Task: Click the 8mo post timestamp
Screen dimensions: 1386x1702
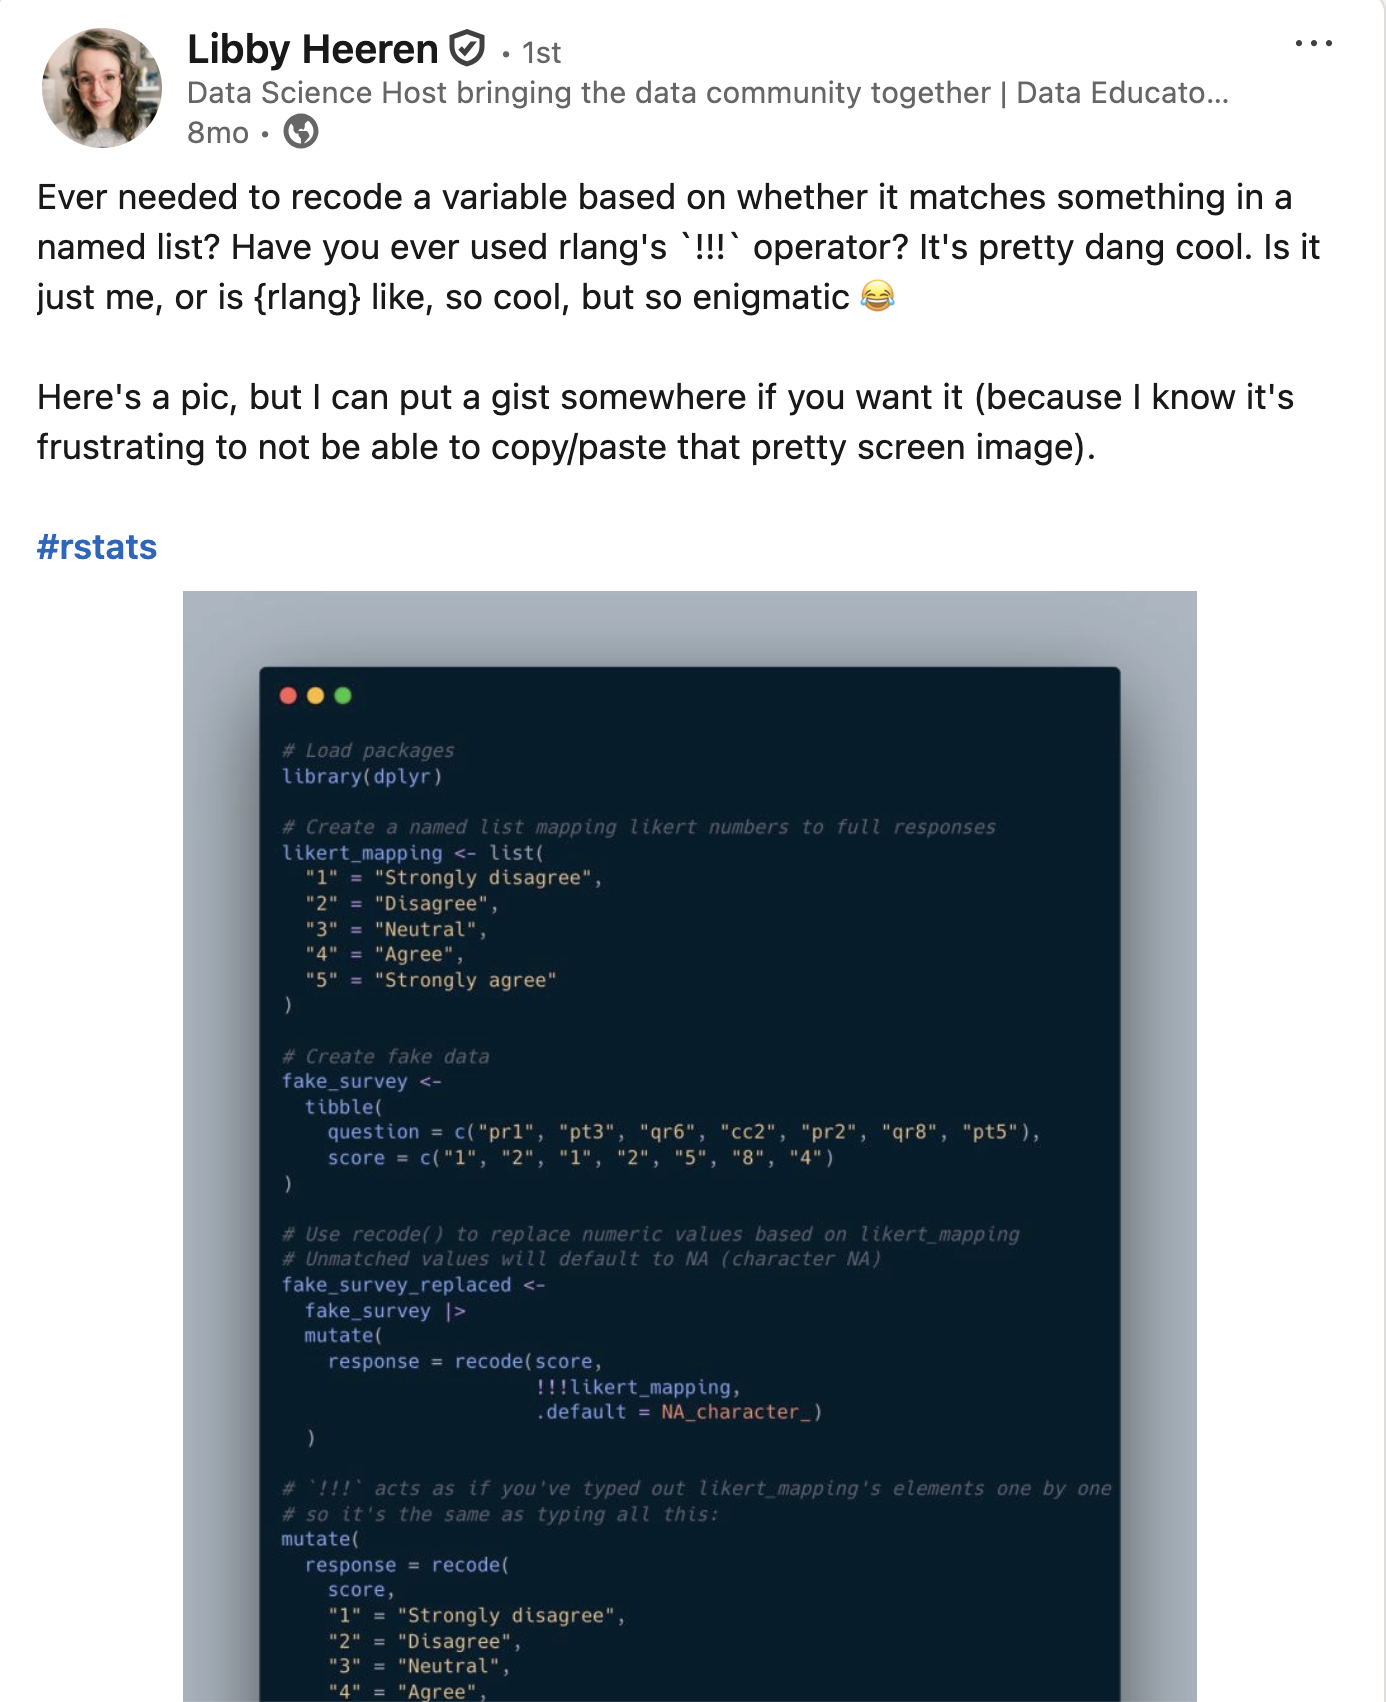Action: (x=218, y=132)
